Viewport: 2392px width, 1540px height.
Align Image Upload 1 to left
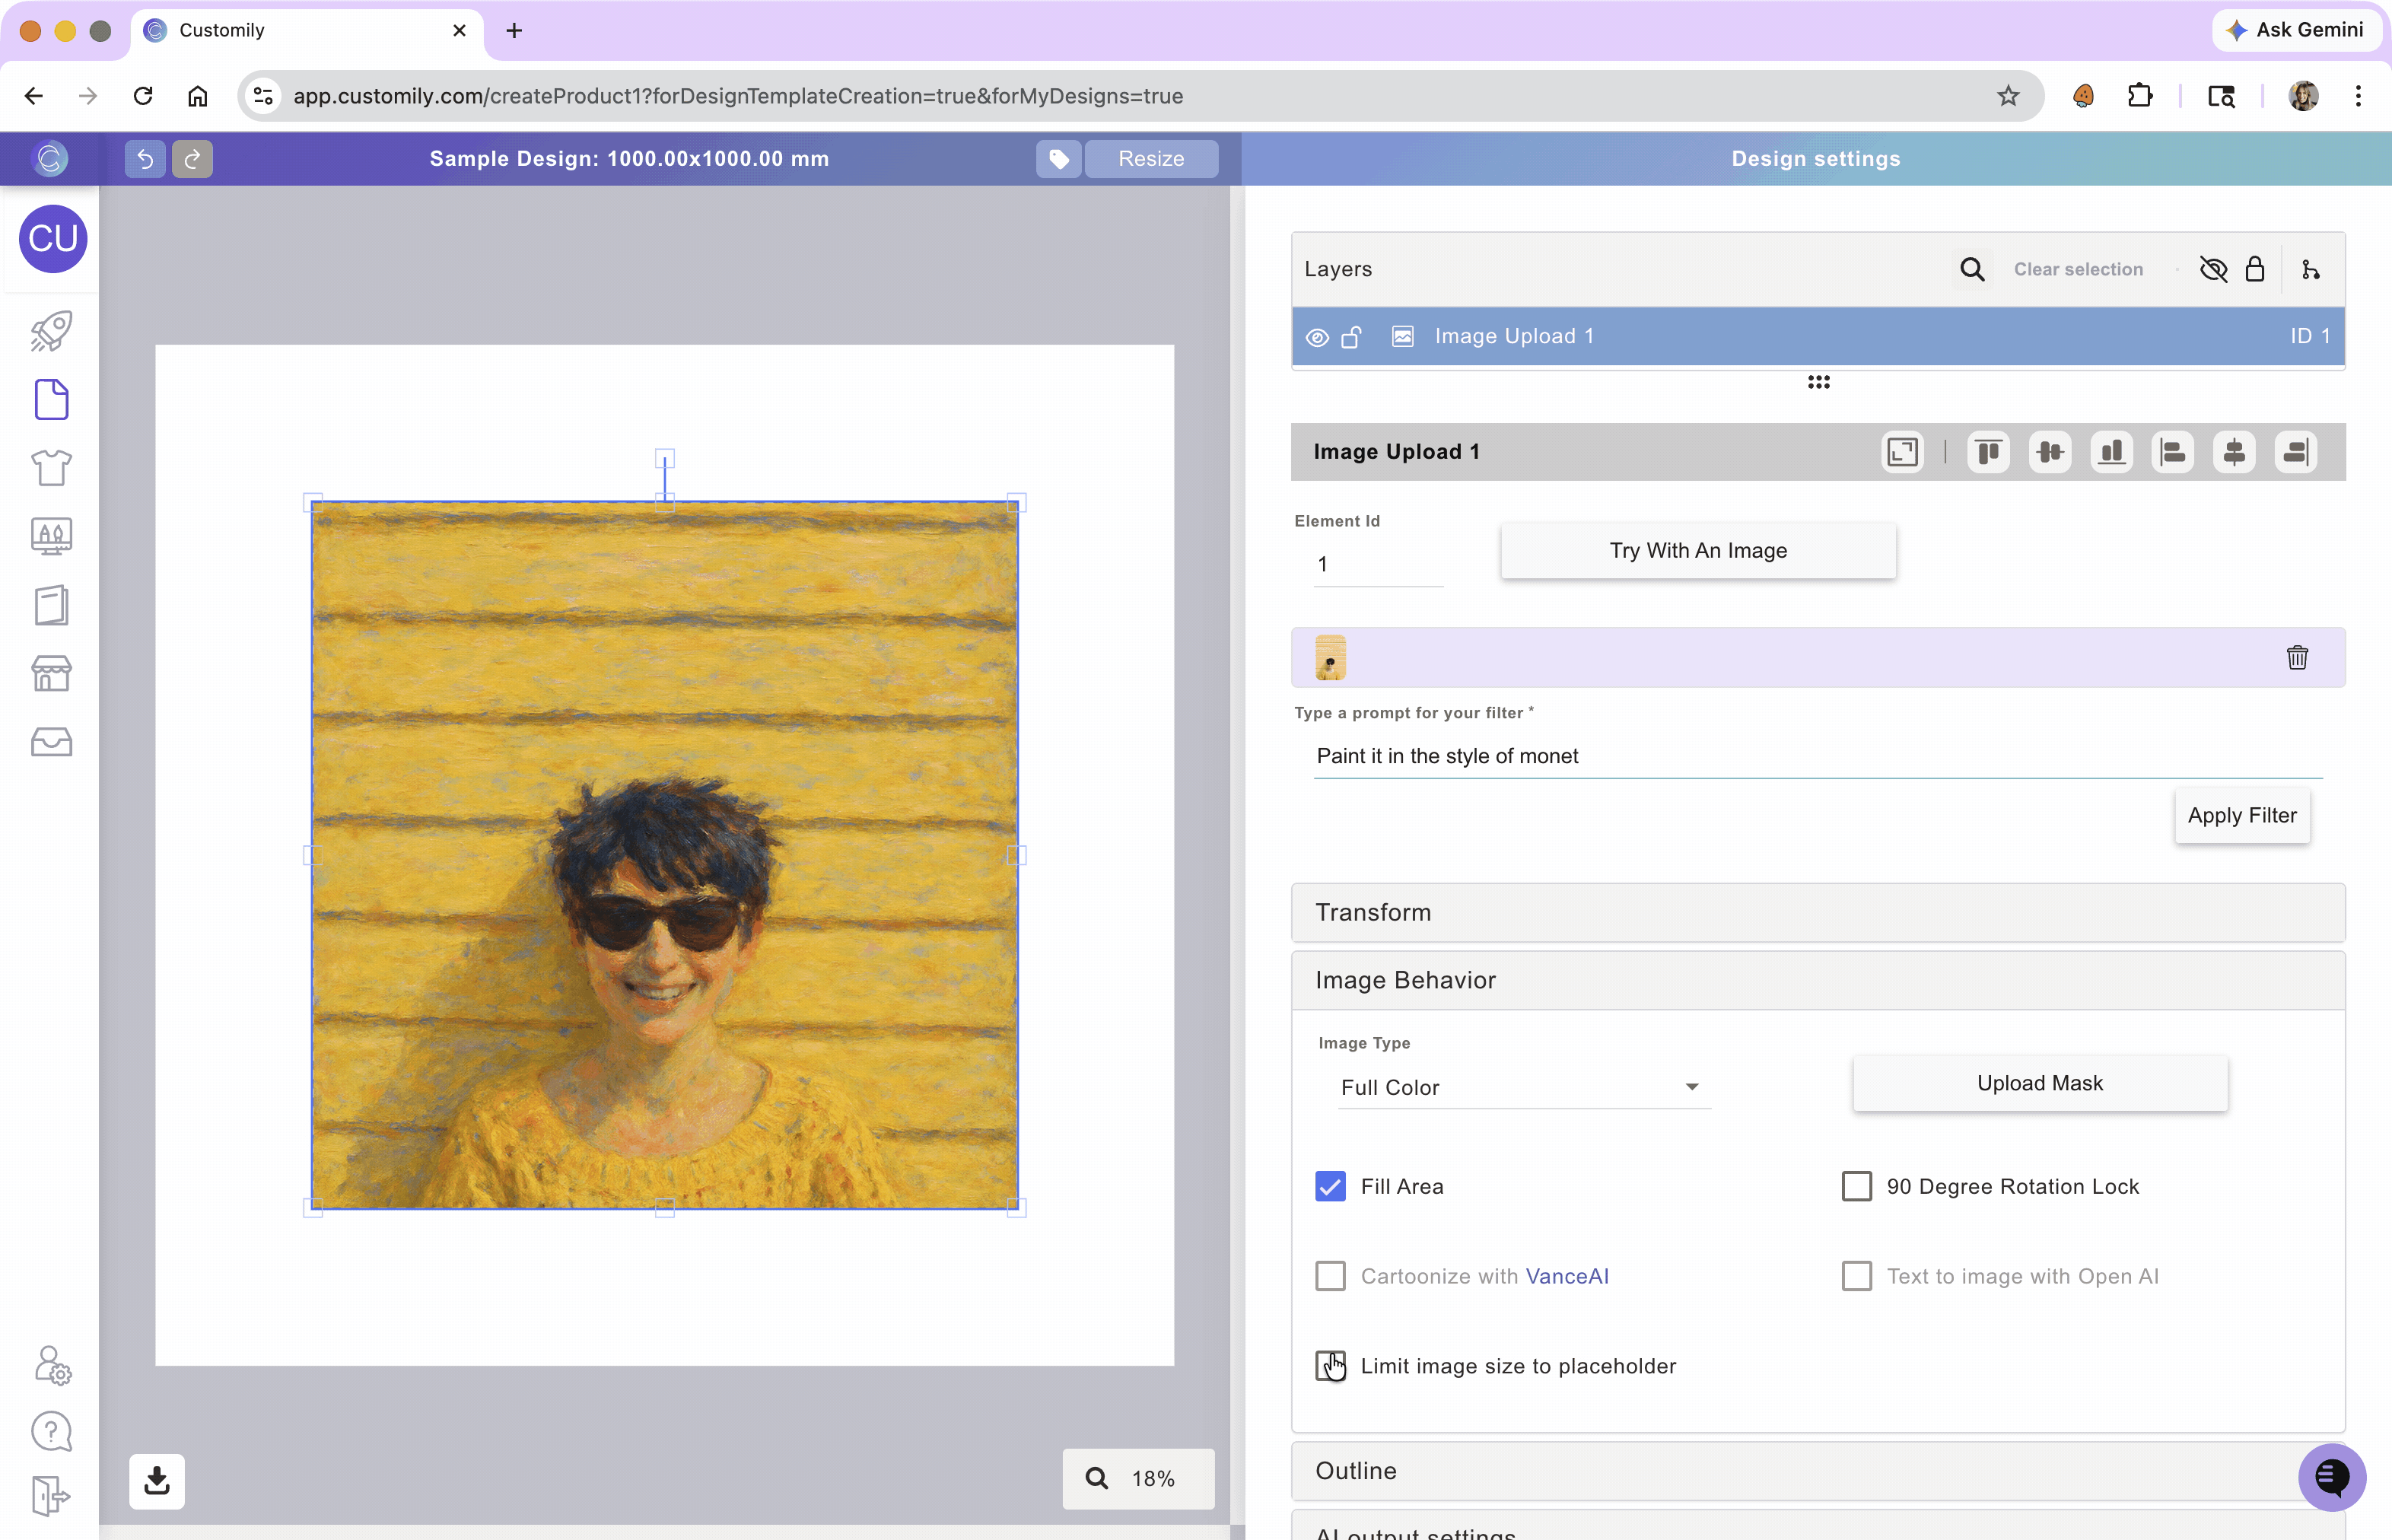point(2172,452)
